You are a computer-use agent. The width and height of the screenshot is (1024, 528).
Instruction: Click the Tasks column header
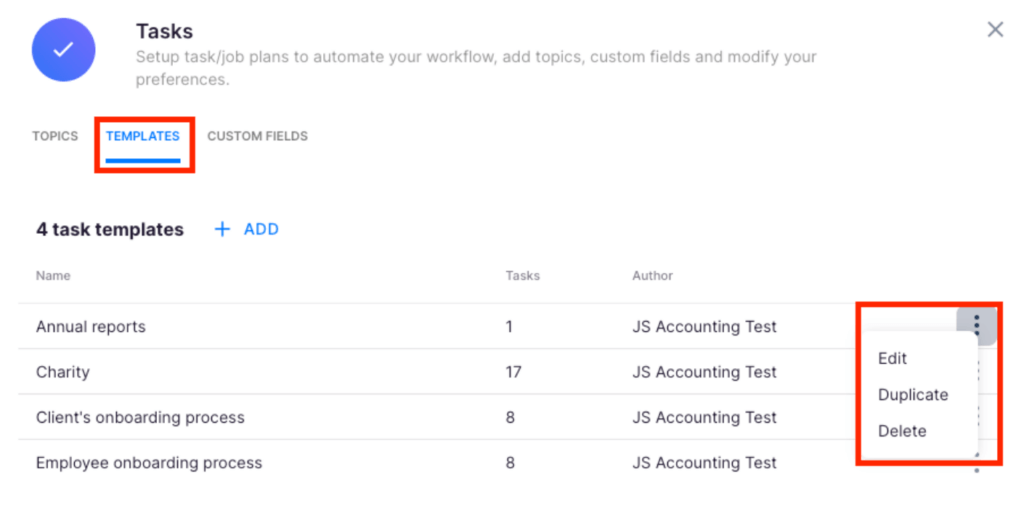coord(522,275)
